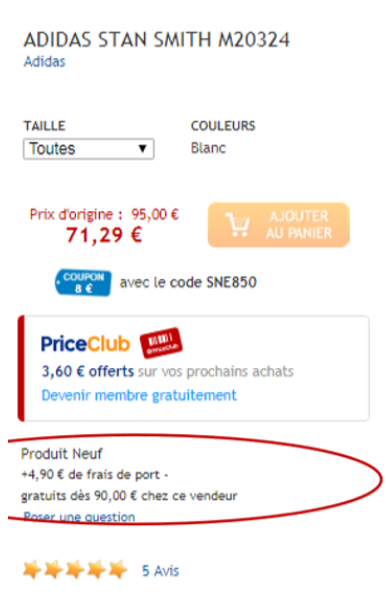Select the Blanc color option

tap(208, 148)
